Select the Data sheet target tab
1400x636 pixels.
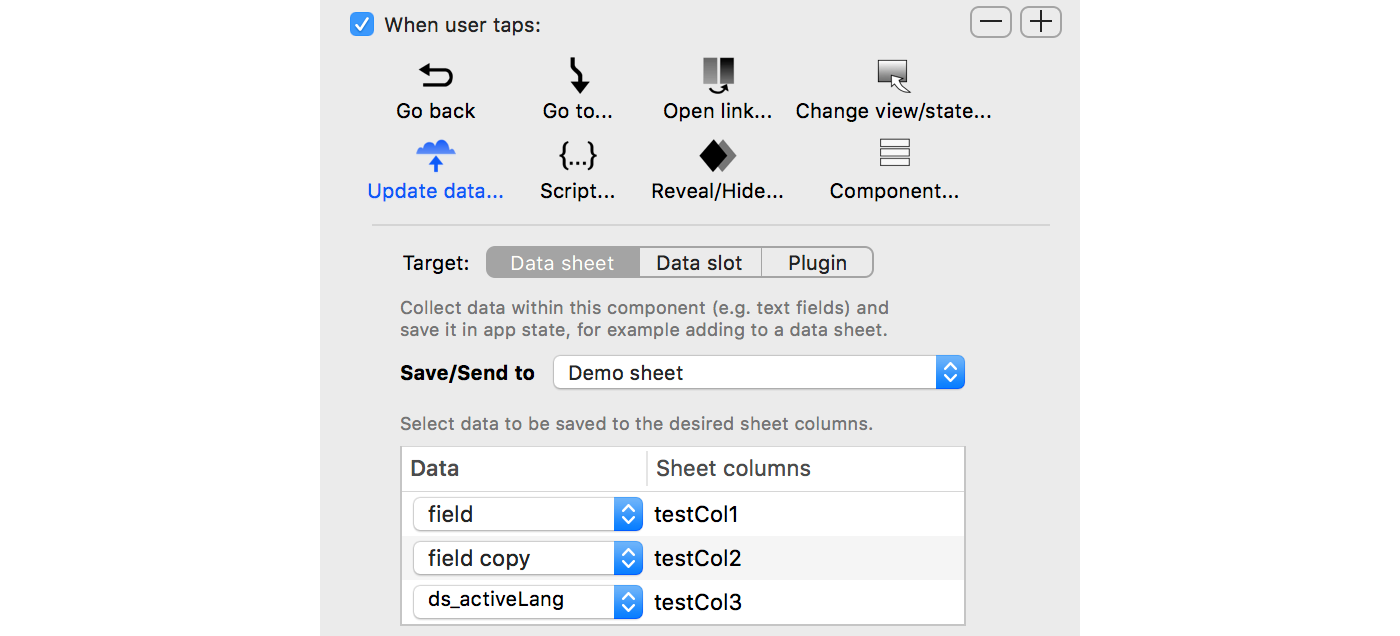point(562,263)
